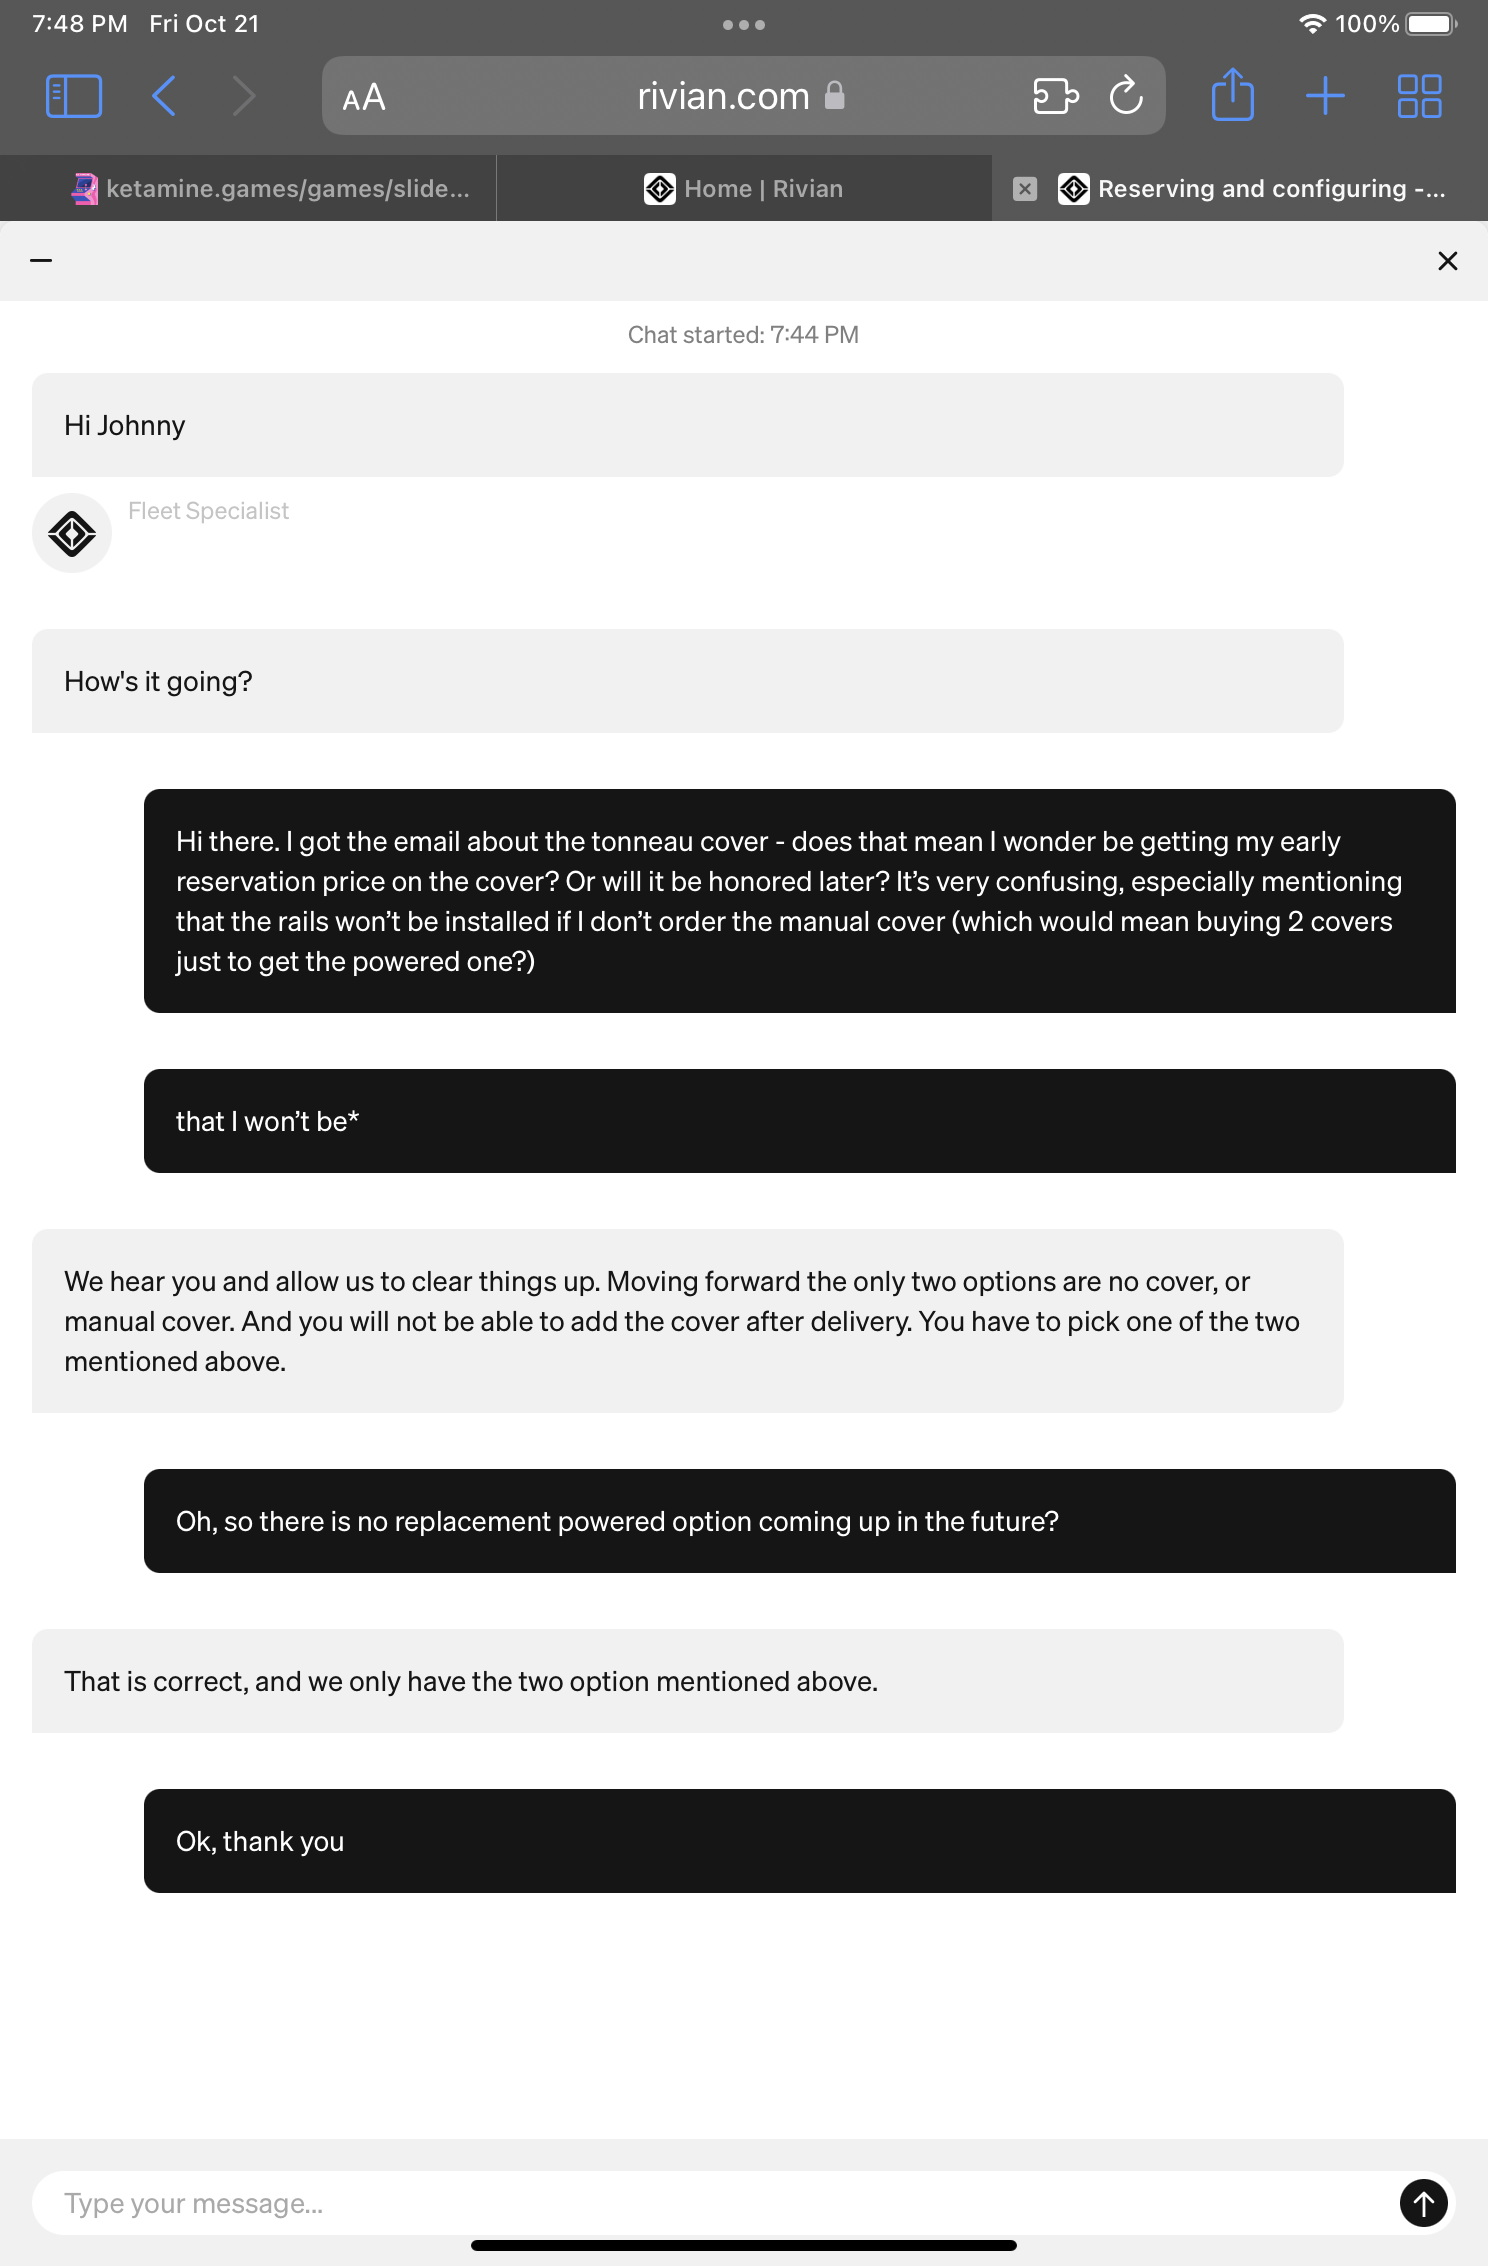Go back to the previous page
Image resolution: width=1488 pixels, height=2266 pixels.
[164, 97]
